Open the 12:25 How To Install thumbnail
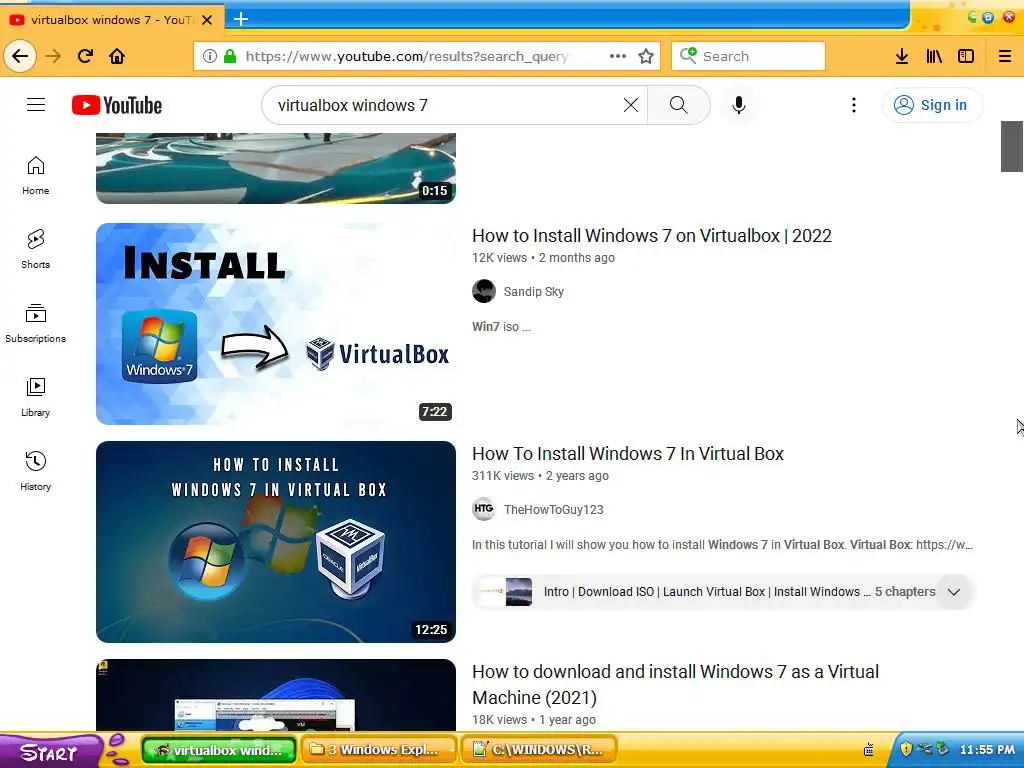 tap(276, 542)
